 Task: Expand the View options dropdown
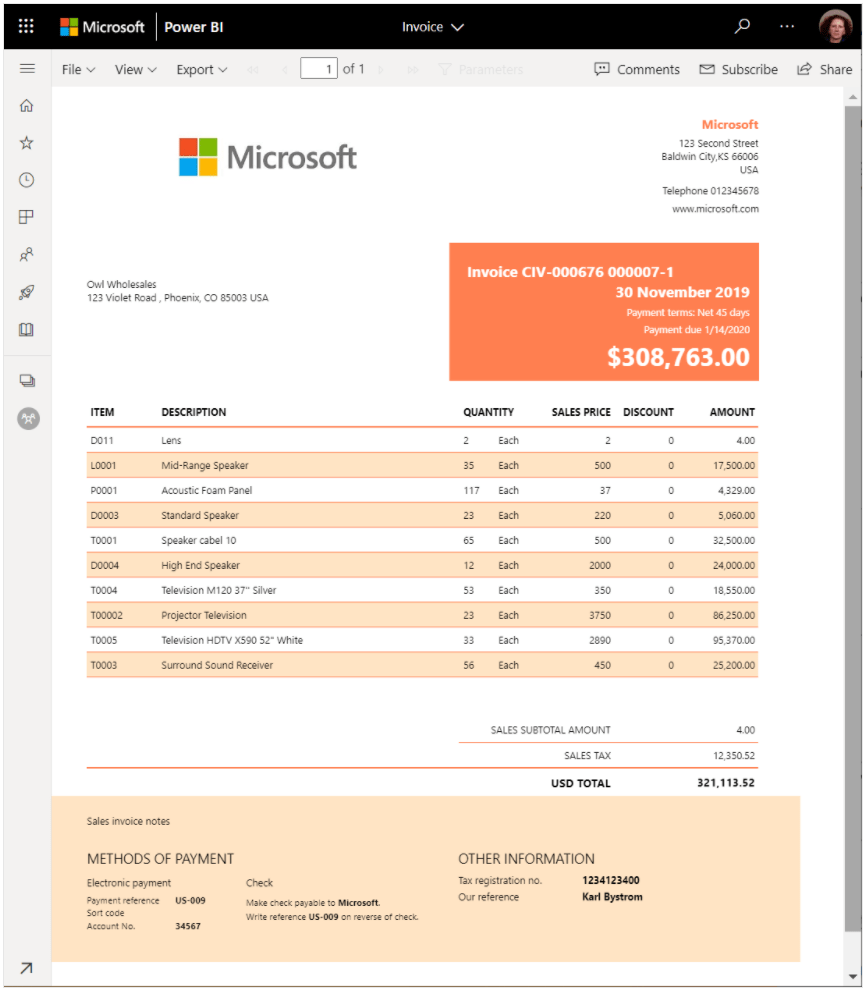coord(135,69)
